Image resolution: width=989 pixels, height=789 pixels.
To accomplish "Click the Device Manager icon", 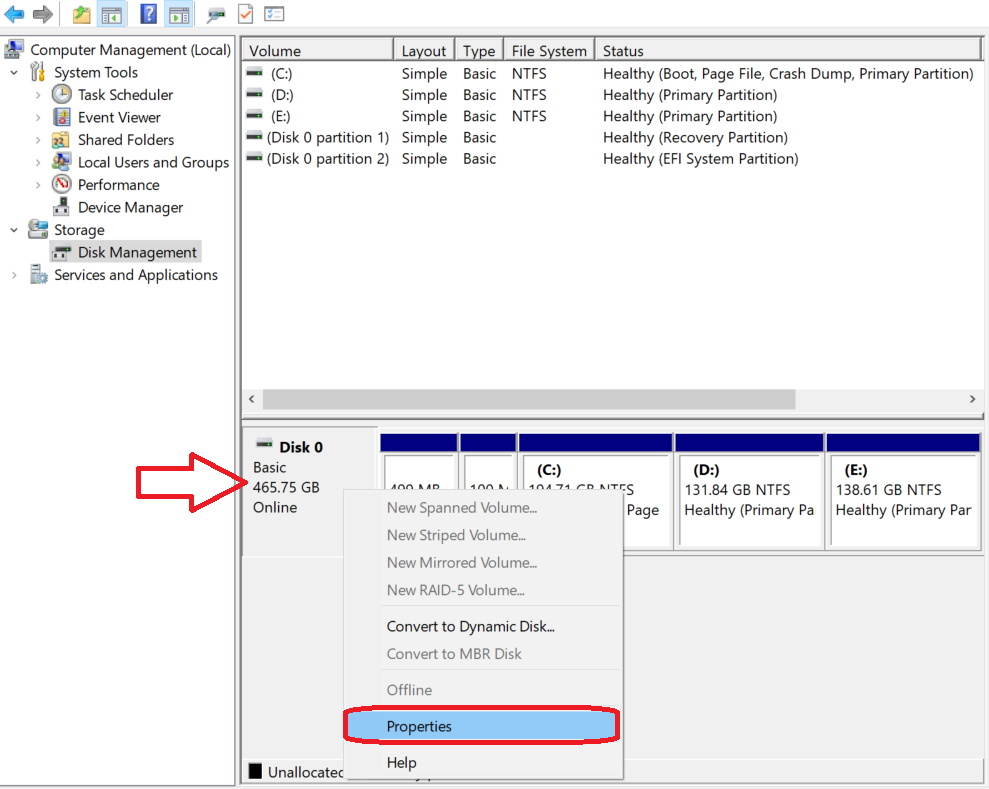I will 61,207.
